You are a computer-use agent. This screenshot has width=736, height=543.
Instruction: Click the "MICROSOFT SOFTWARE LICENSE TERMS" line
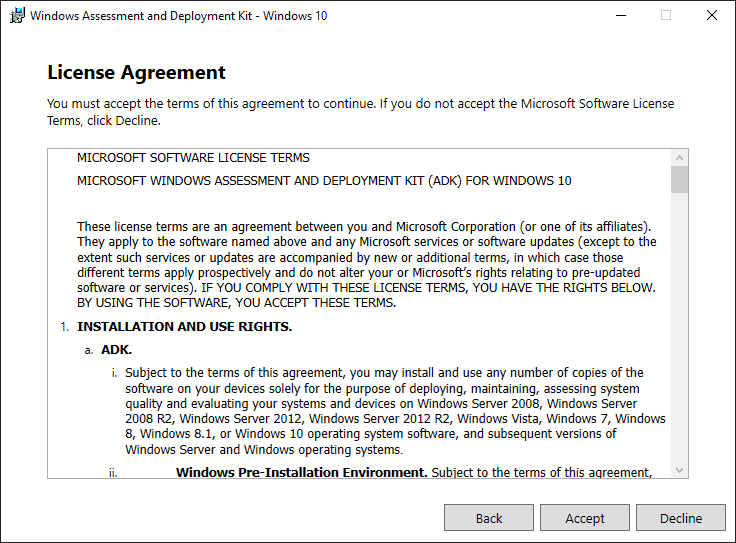[x=193, y=158]
